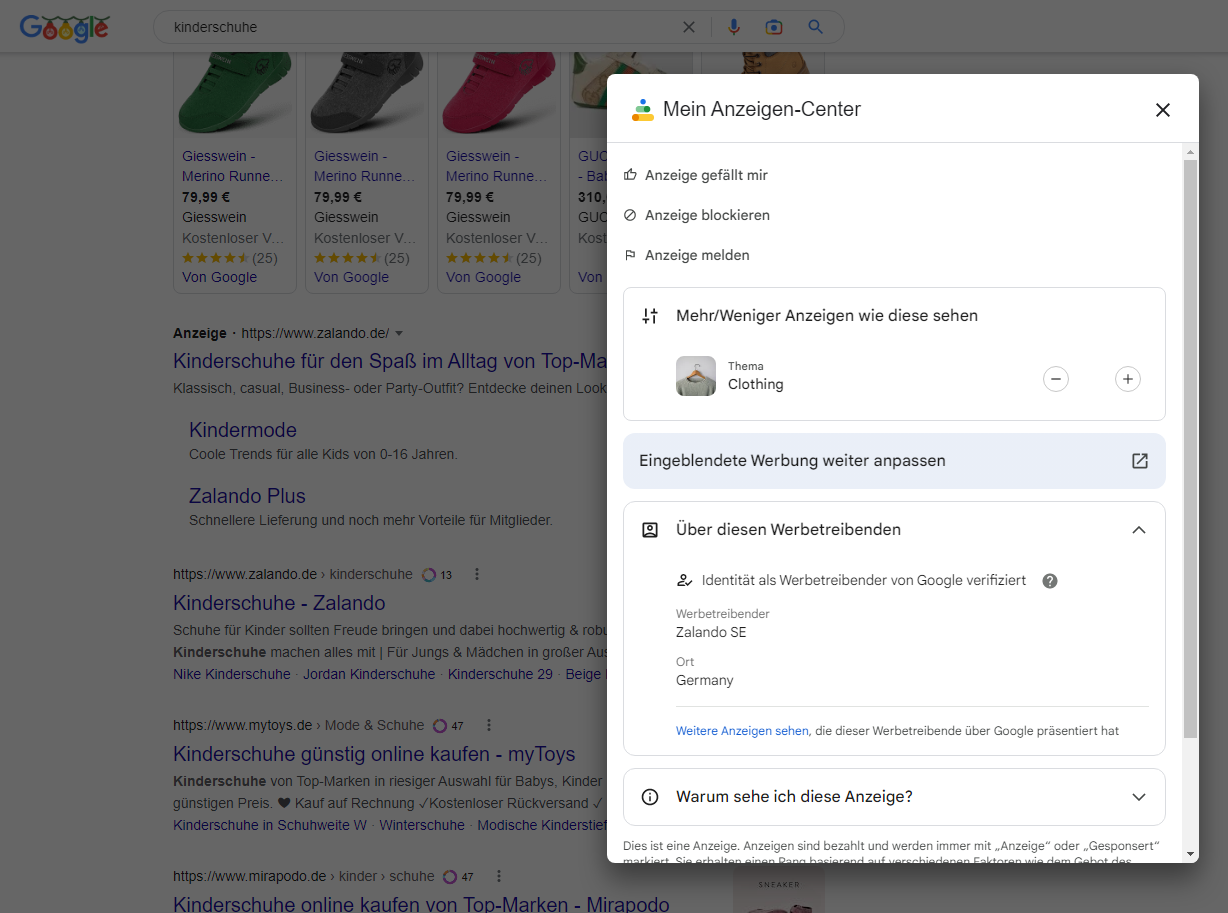Open three-dot menu for mirapodo.de result
The width and height of the screenshot is (1228, 913).
click(x=498, y=876)
